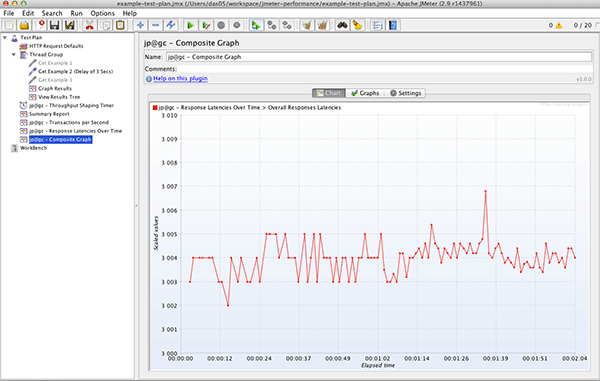Select jp@gc - Transactions per Second
This screenshot has width=600, height=381.
pos(69,122)
